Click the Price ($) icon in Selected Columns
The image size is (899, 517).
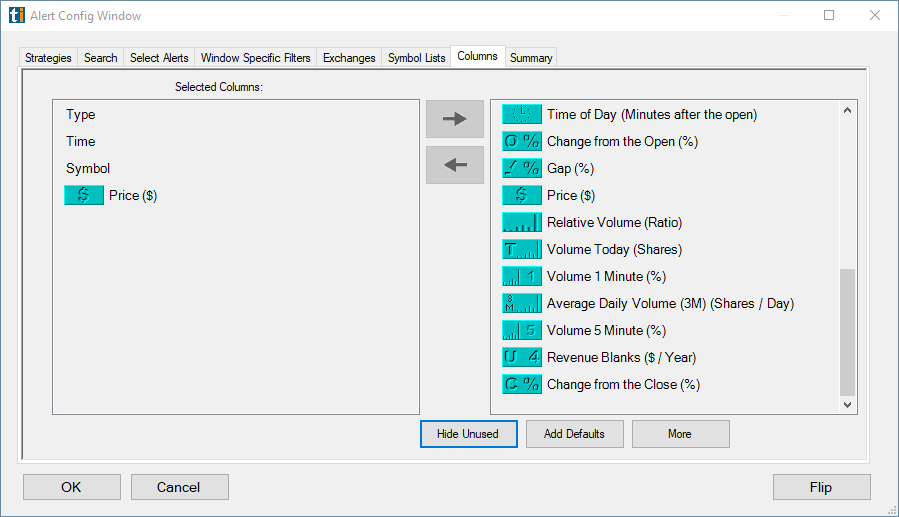84,195
